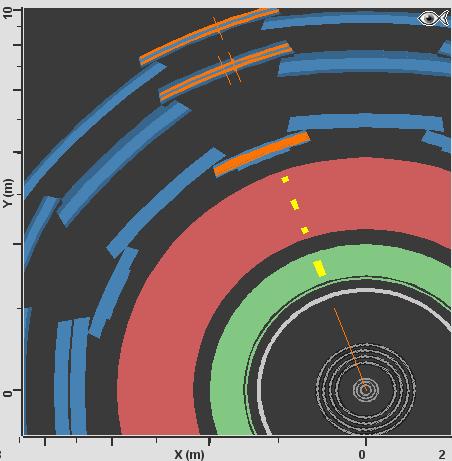Image resolution: width=452 pixels, height=461 pixels.
Task: Pick the innermost yellow cell in red ring
Action: pos(305,230)
